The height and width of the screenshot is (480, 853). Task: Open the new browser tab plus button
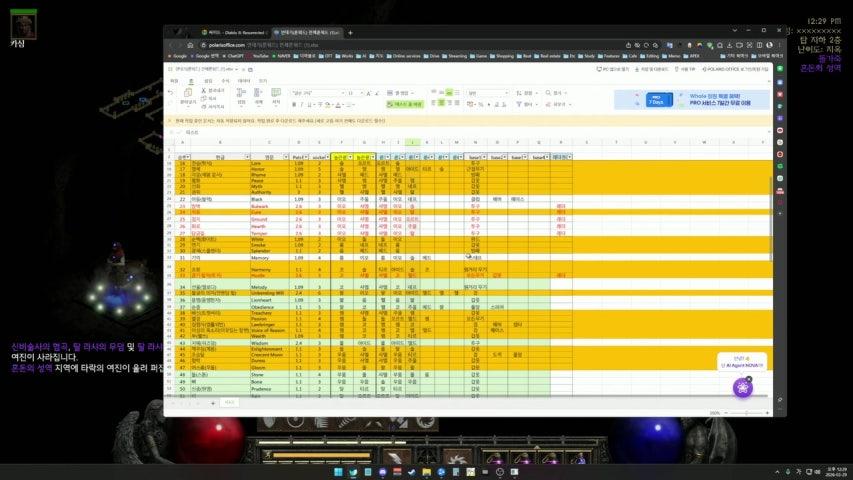pyautogui.click(x=351, y=32)
